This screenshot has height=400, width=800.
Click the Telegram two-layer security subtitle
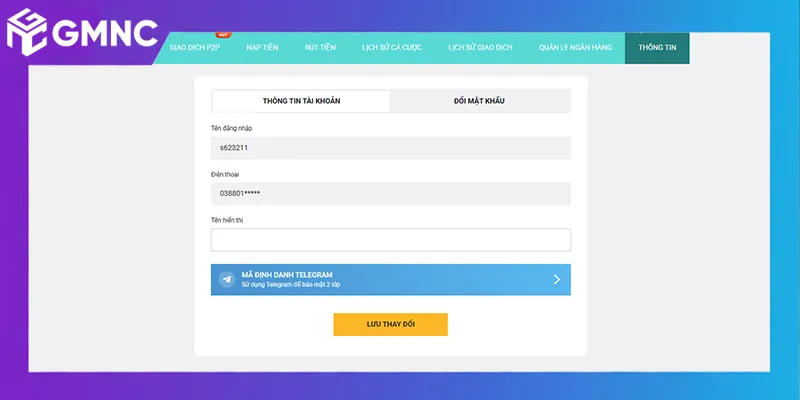tap(291, 285)
